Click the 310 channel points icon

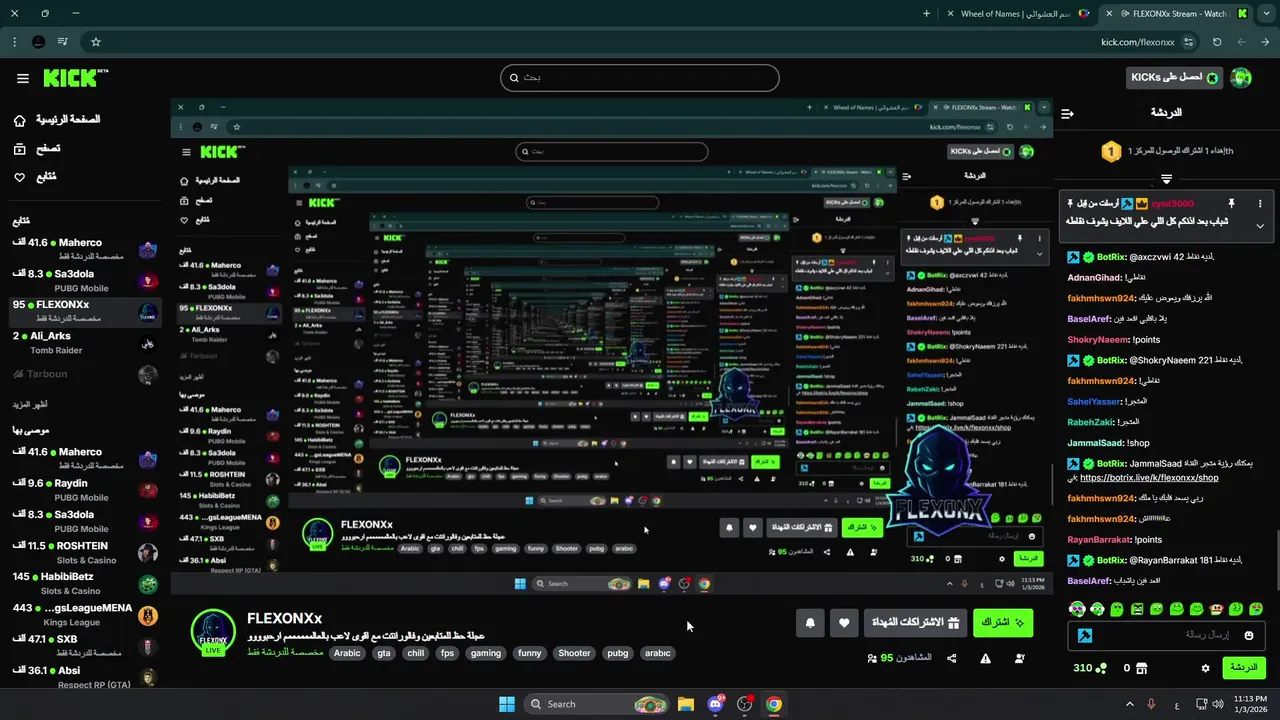[x=1102, y=668]
